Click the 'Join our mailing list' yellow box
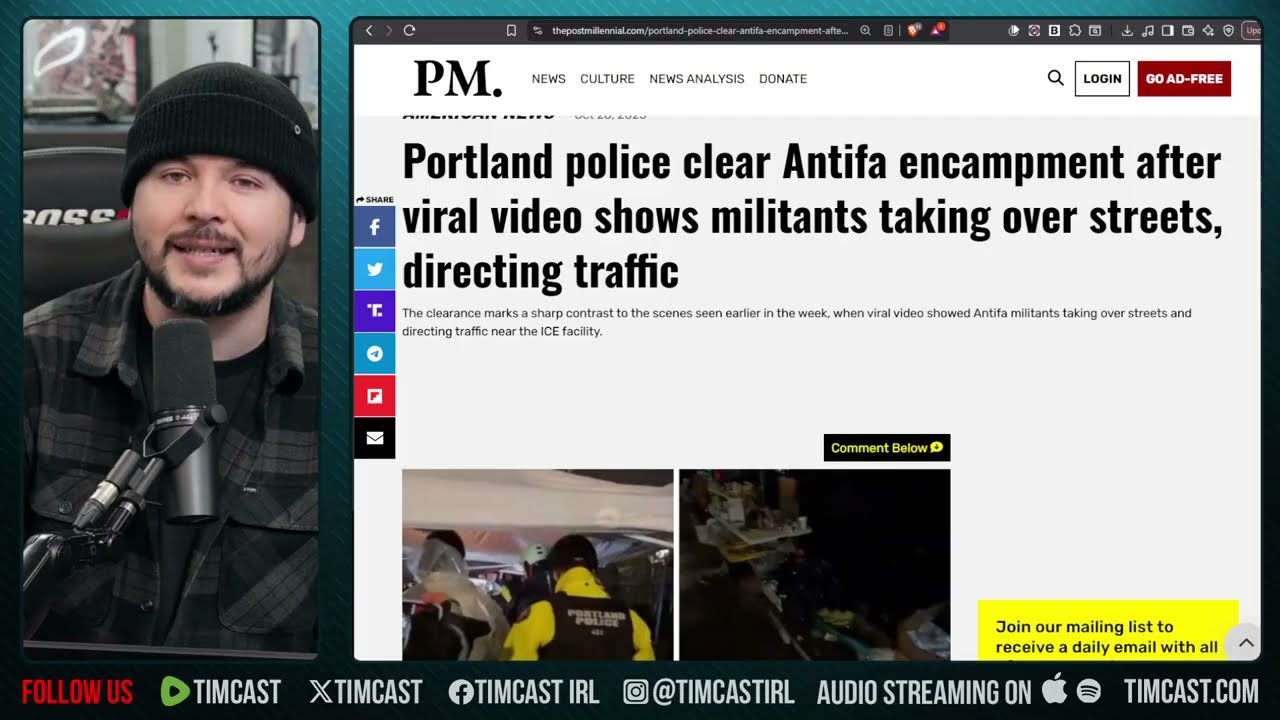Image resolution: width=1280 pixels, height=720 pixels. pos(1108,630)
